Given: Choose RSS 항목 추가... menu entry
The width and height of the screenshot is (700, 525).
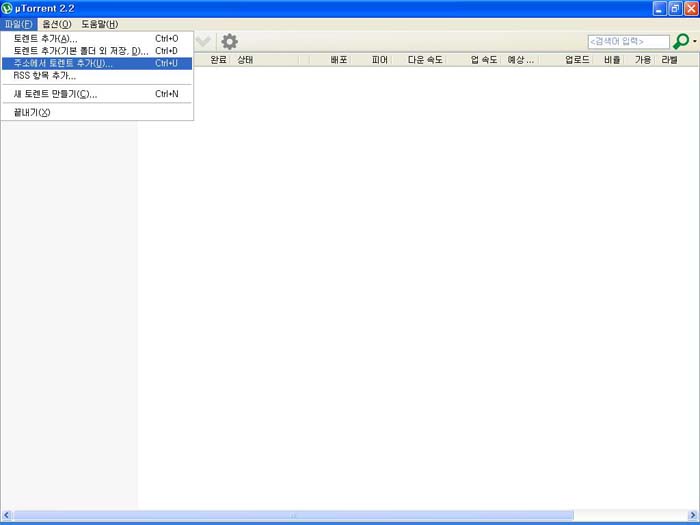Looking at the screenshot, I should click(97, 75).
